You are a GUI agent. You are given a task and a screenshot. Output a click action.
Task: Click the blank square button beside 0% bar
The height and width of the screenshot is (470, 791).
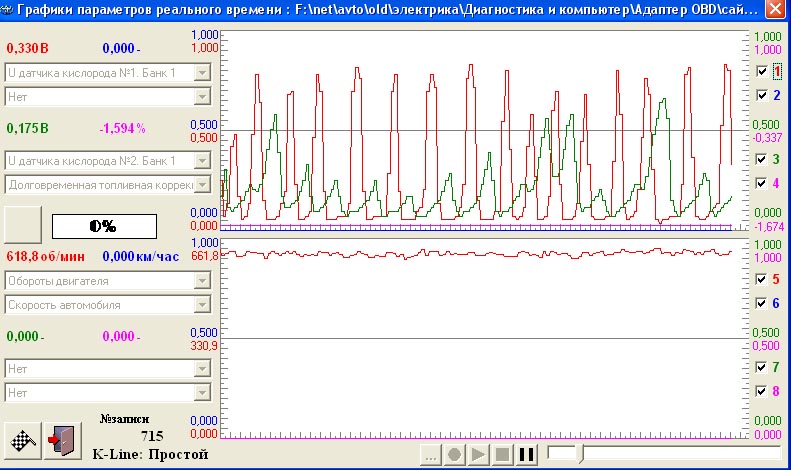[23, 224]
